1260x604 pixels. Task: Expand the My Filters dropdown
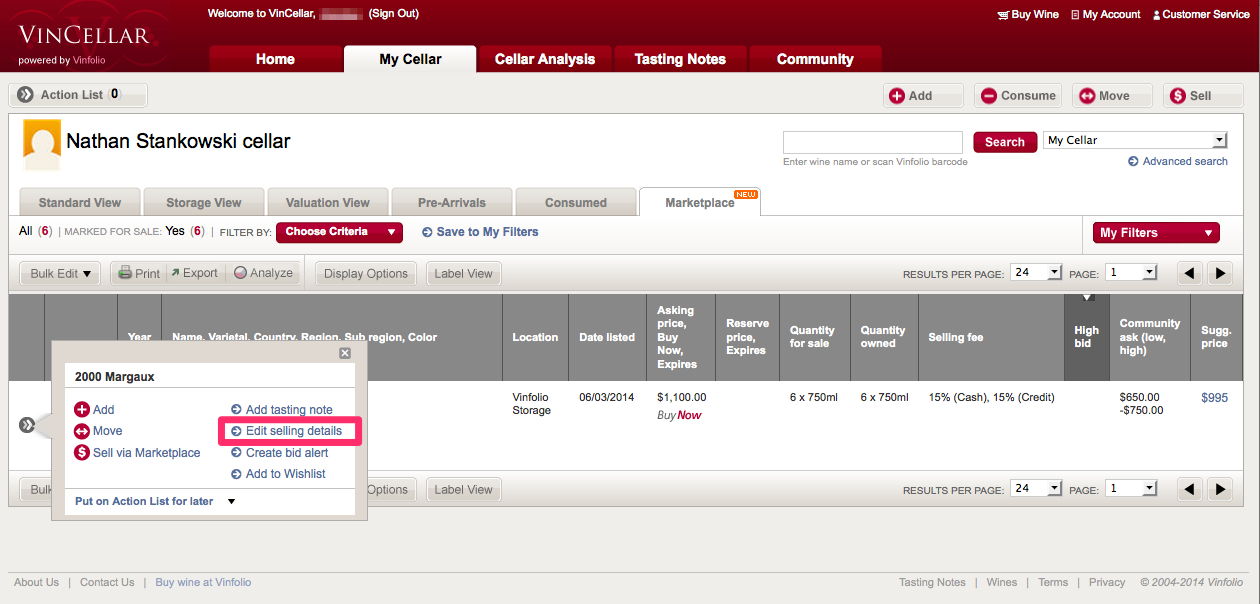(x=1156, y=233)
